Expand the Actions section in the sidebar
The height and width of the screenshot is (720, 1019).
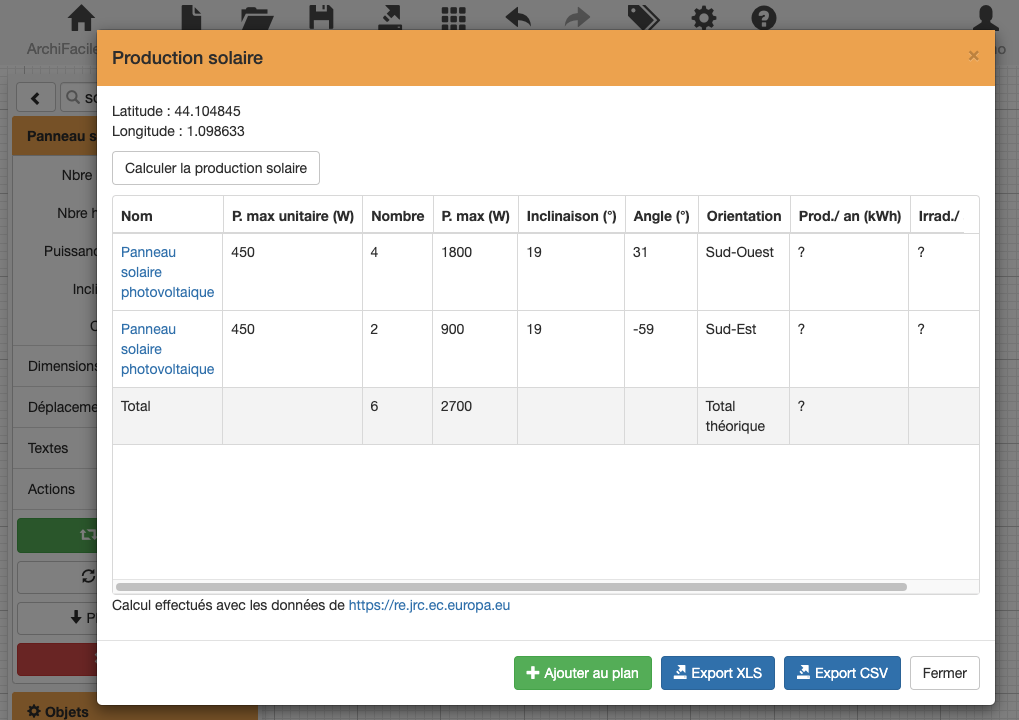click(51, 489)
